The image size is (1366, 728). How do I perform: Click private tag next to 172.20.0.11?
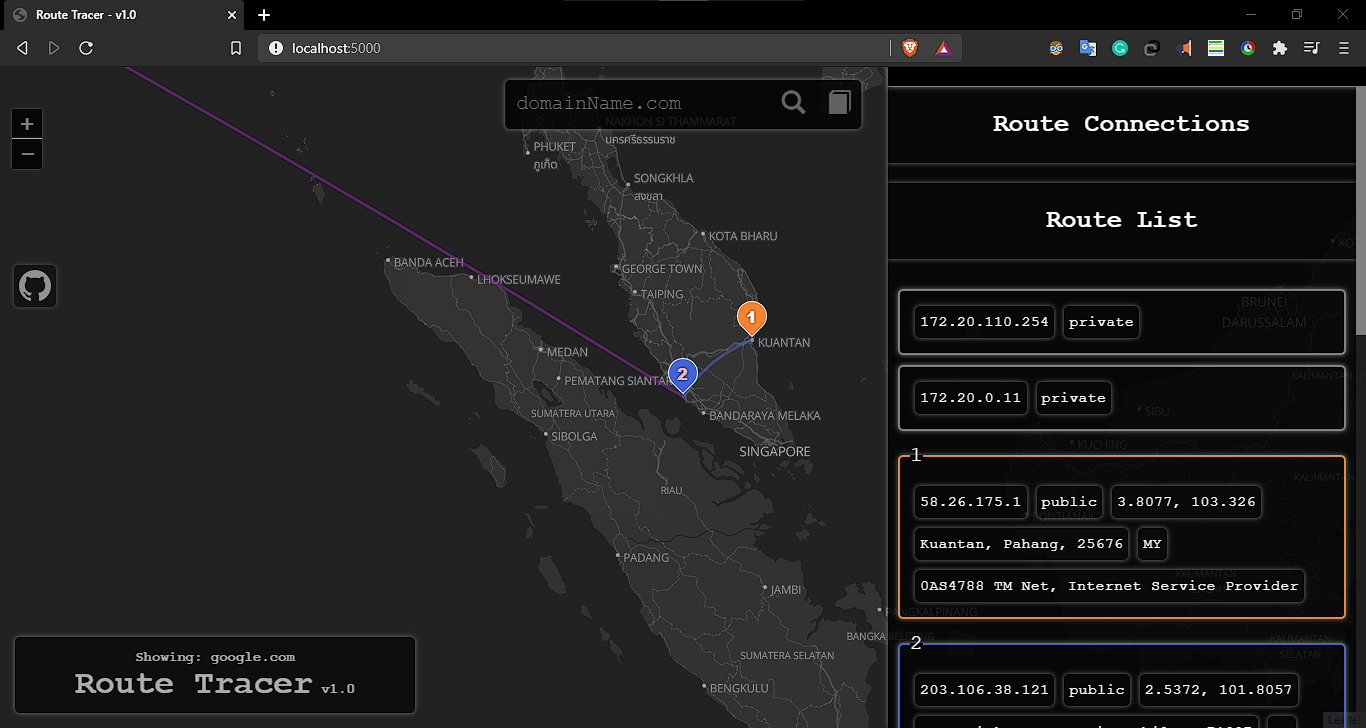coord(1073,398)
